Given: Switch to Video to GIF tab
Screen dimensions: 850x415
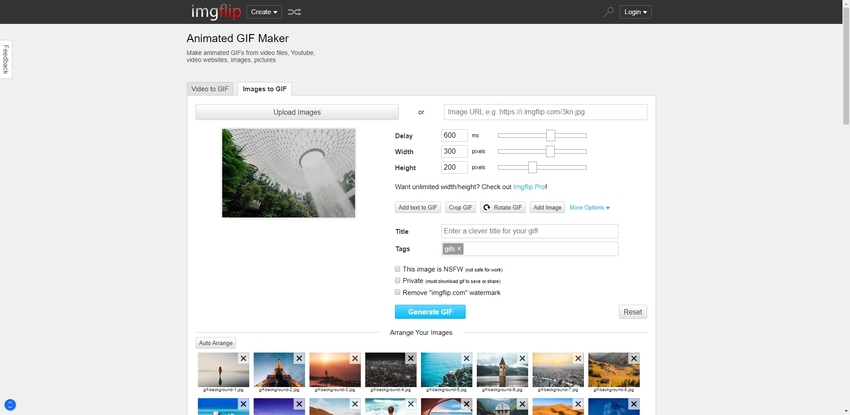Looking at the screenshot, I should tap(210, 89).
